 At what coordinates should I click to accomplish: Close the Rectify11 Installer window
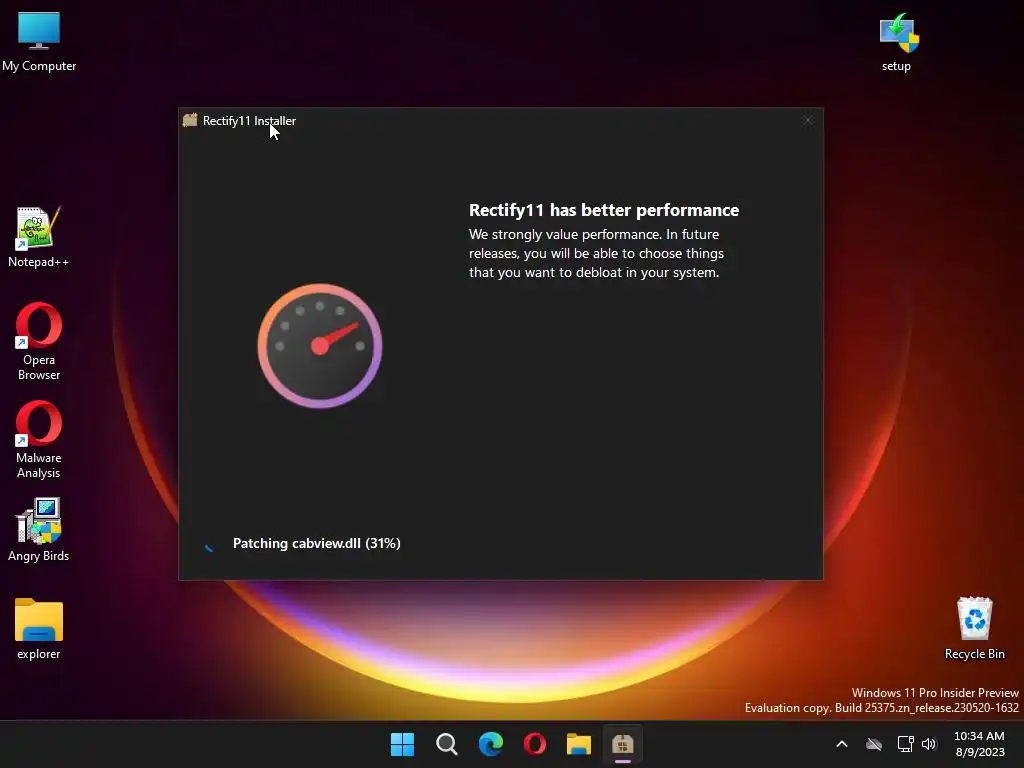click(808, 120)
